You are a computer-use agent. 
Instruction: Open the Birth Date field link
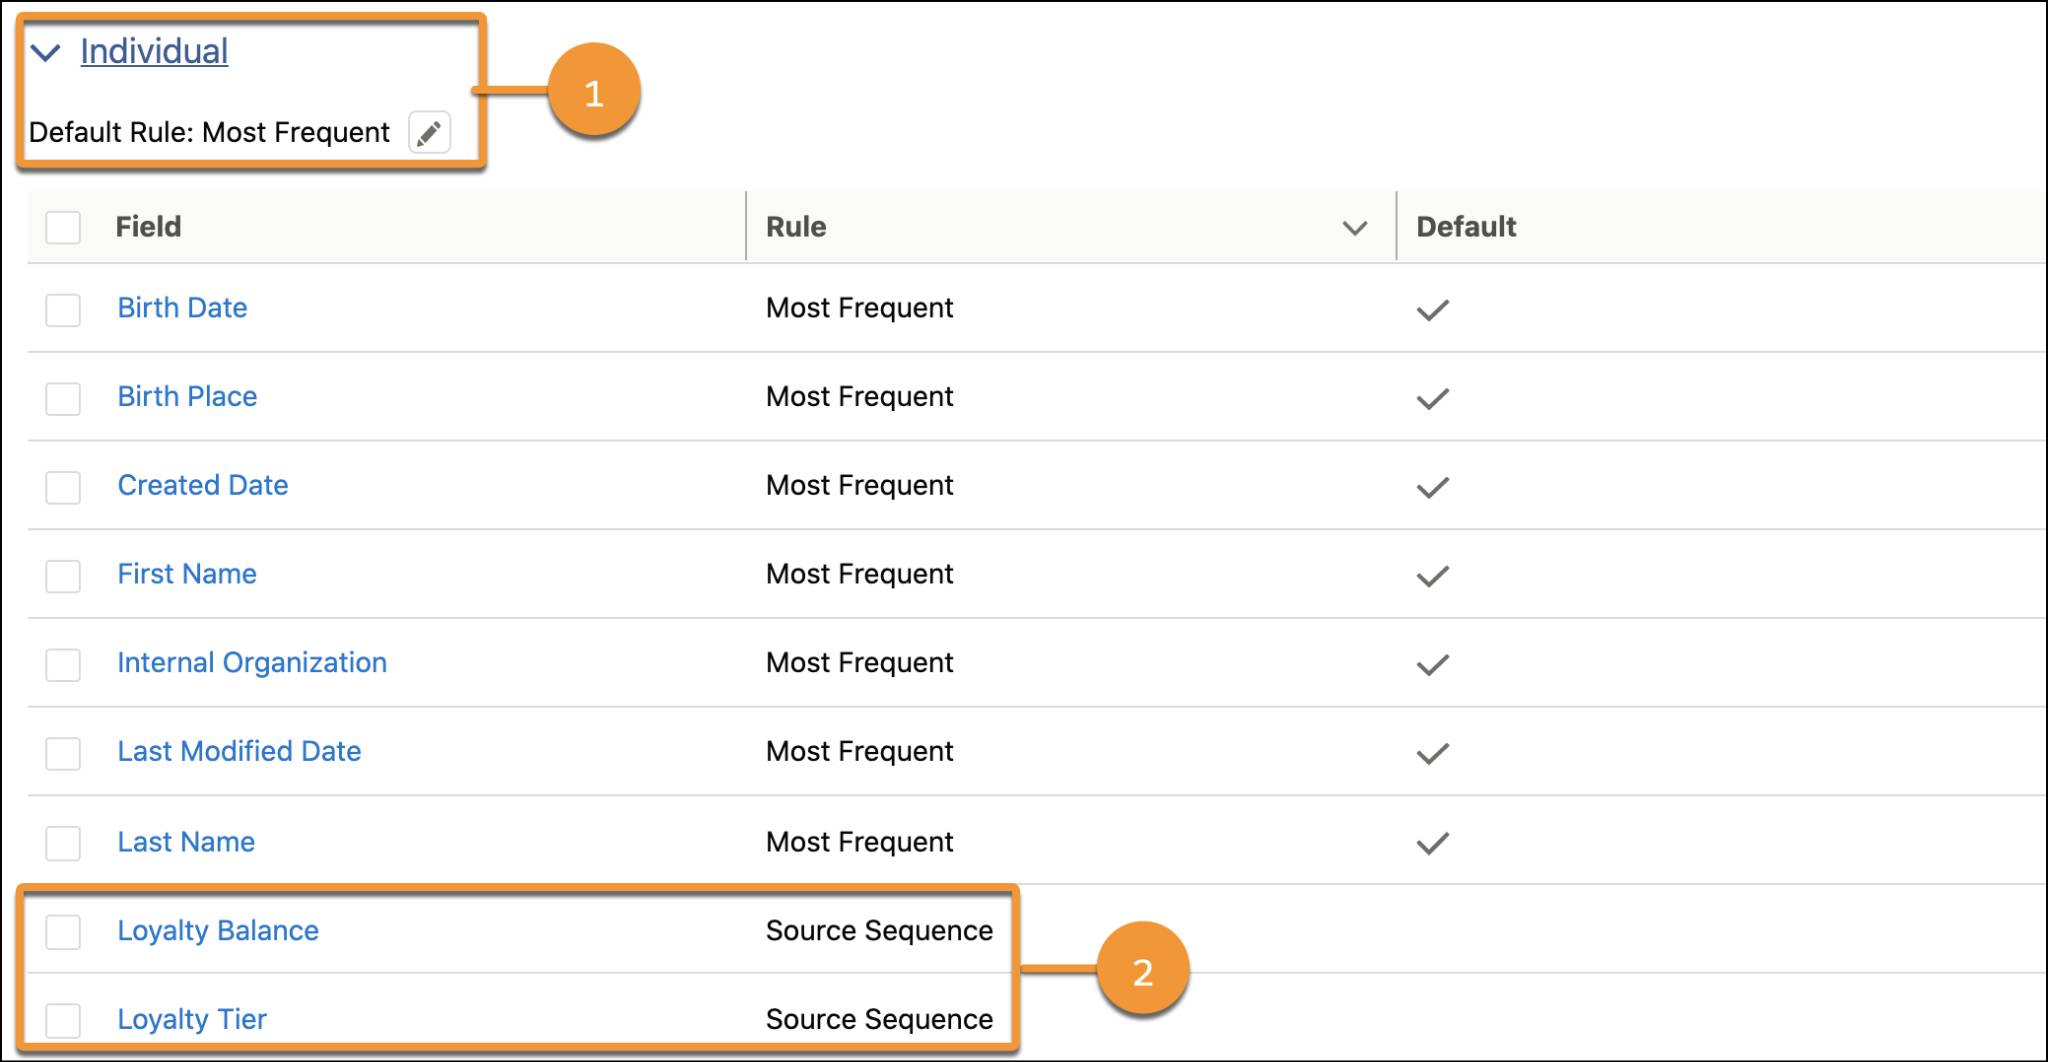(x=182, y=308)
